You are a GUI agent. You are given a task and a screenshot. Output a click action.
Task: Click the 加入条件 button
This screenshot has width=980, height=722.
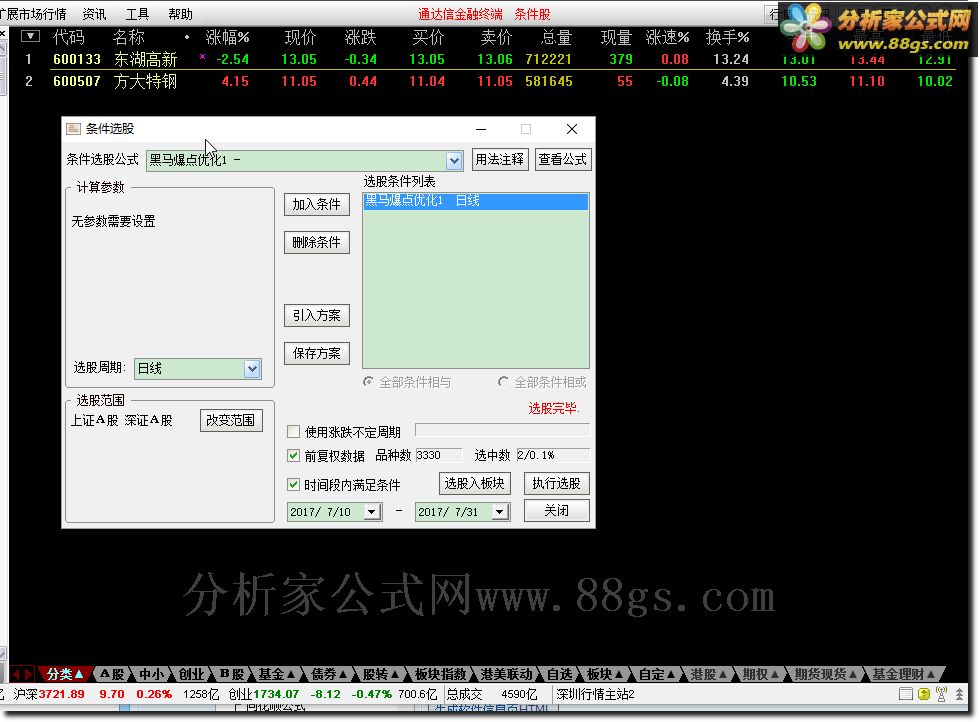316,204
